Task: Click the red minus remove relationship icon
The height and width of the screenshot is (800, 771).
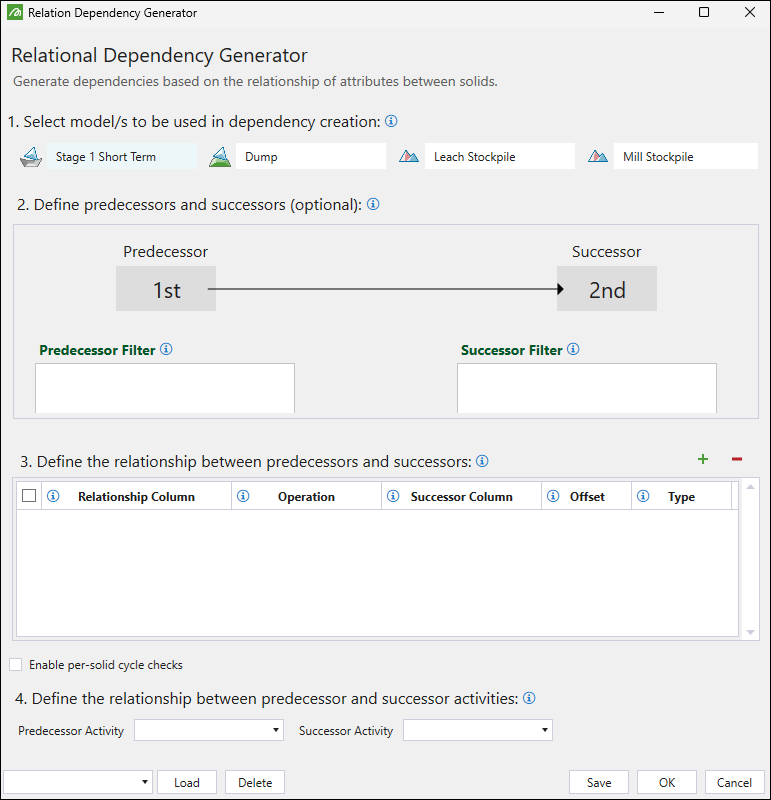Action: point(737,459)
